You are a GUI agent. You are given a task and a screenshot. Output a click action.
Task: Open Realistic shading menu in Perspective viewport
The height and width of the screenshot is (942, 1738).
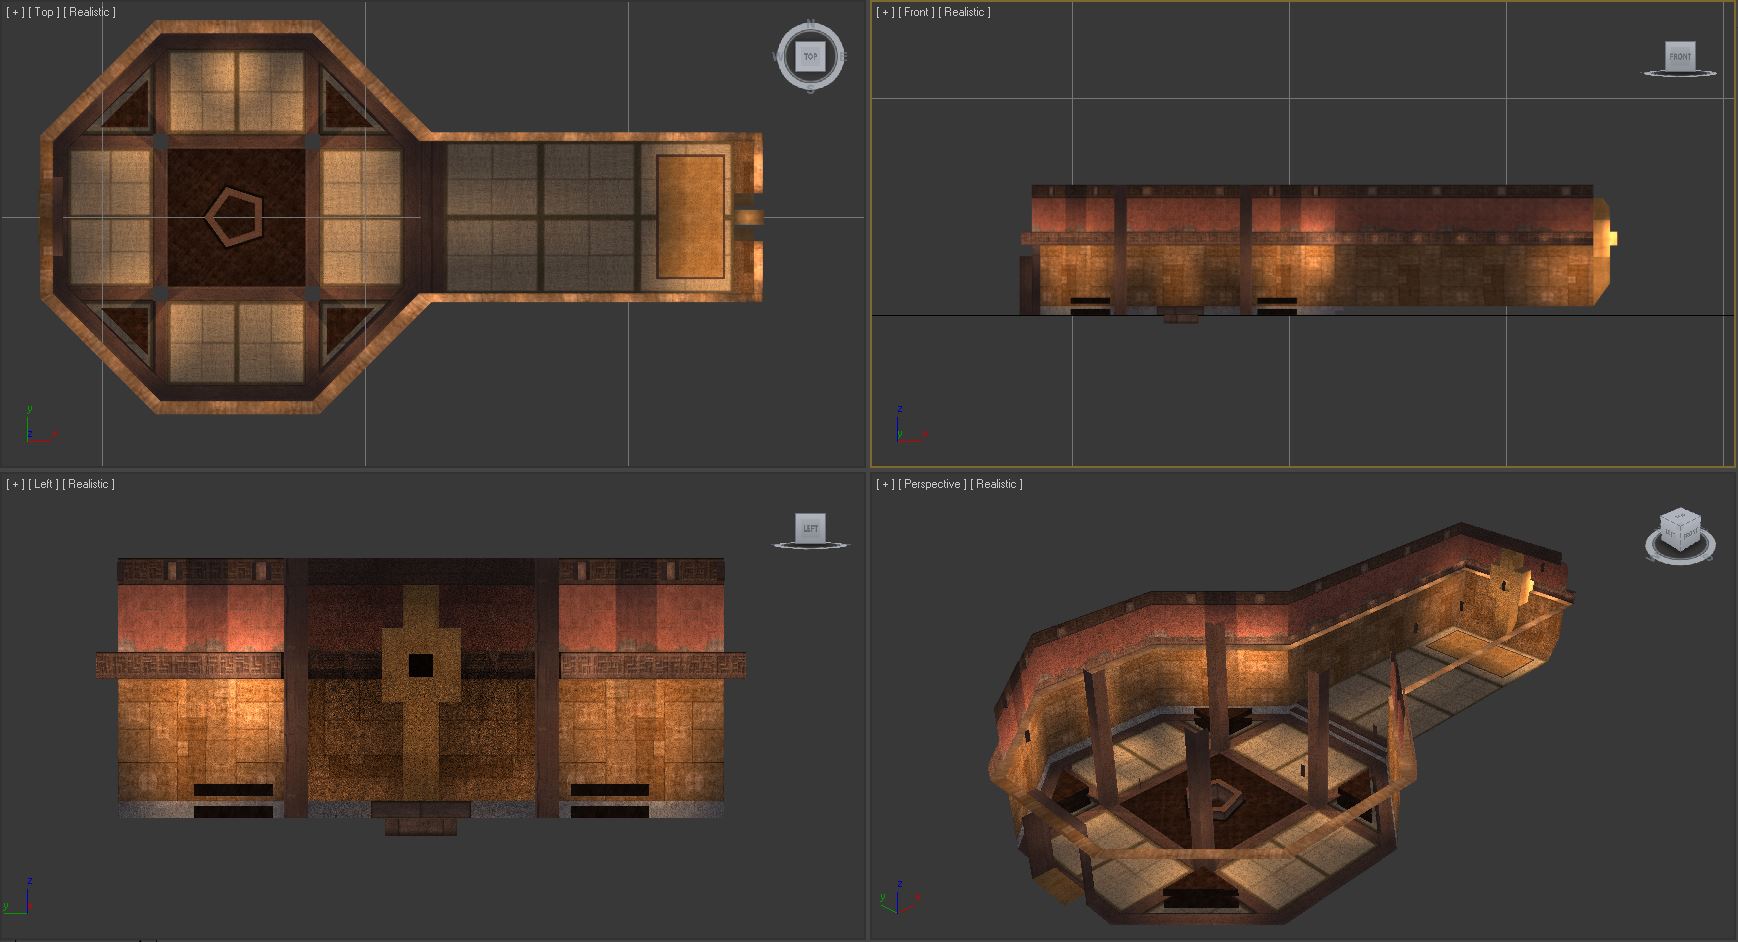pyautogui.click(x=997, y=484)
